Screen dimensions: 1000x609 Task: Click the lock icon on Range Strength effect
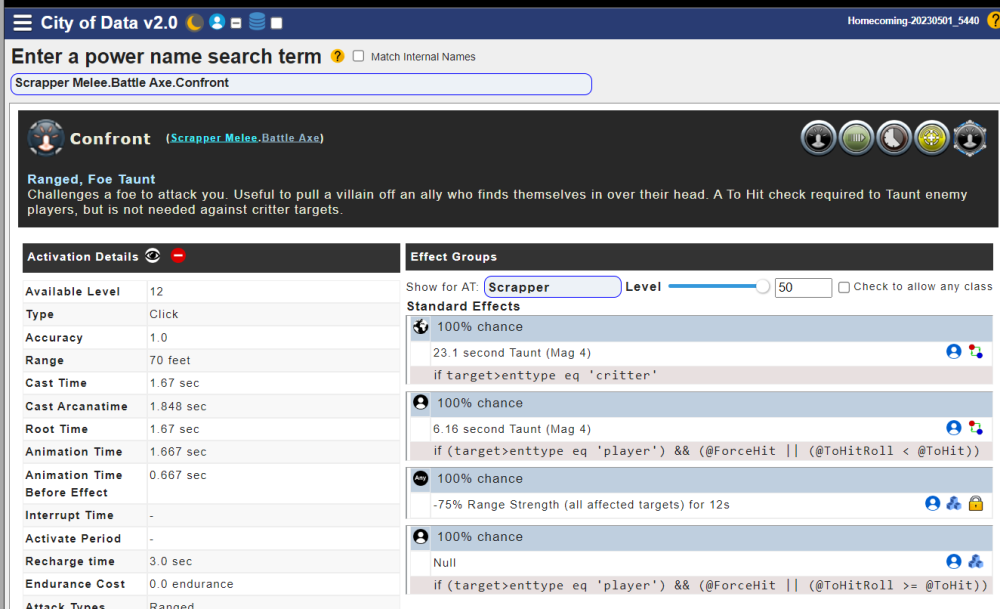click(976, 504)
